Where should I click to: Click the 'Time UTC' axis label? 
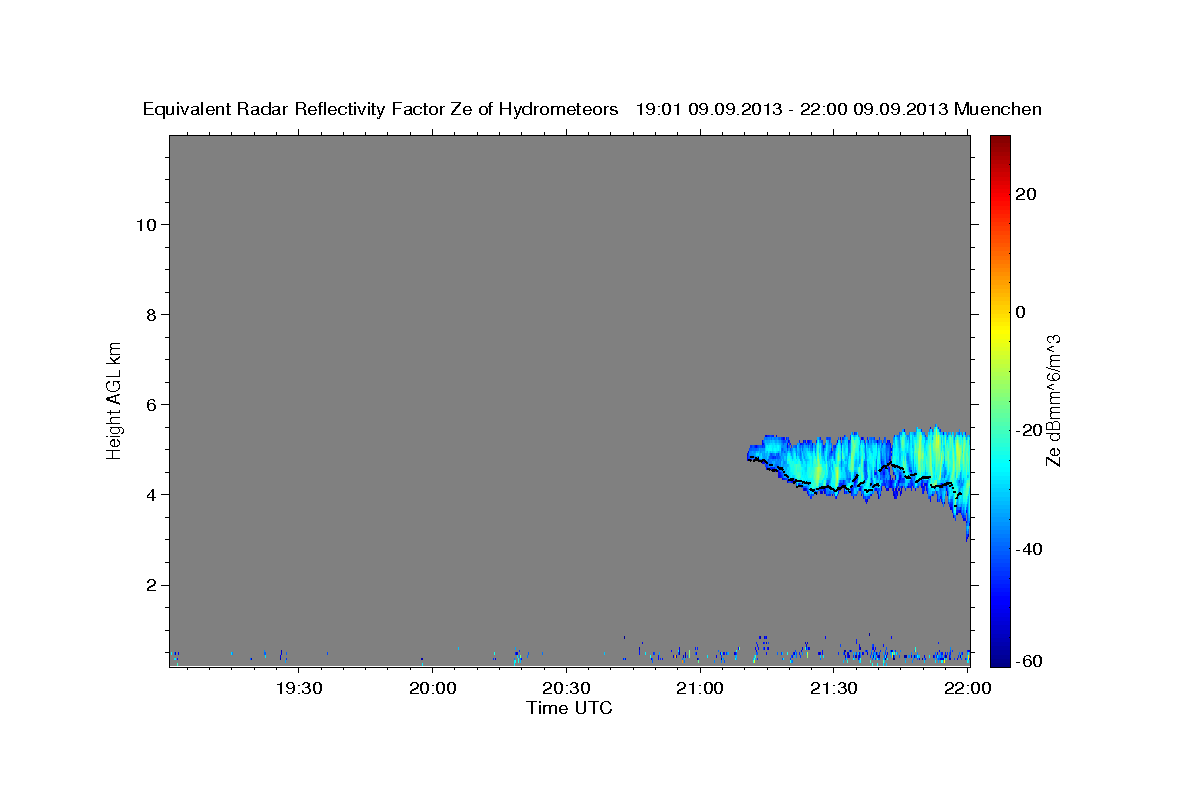click(569, 708)
